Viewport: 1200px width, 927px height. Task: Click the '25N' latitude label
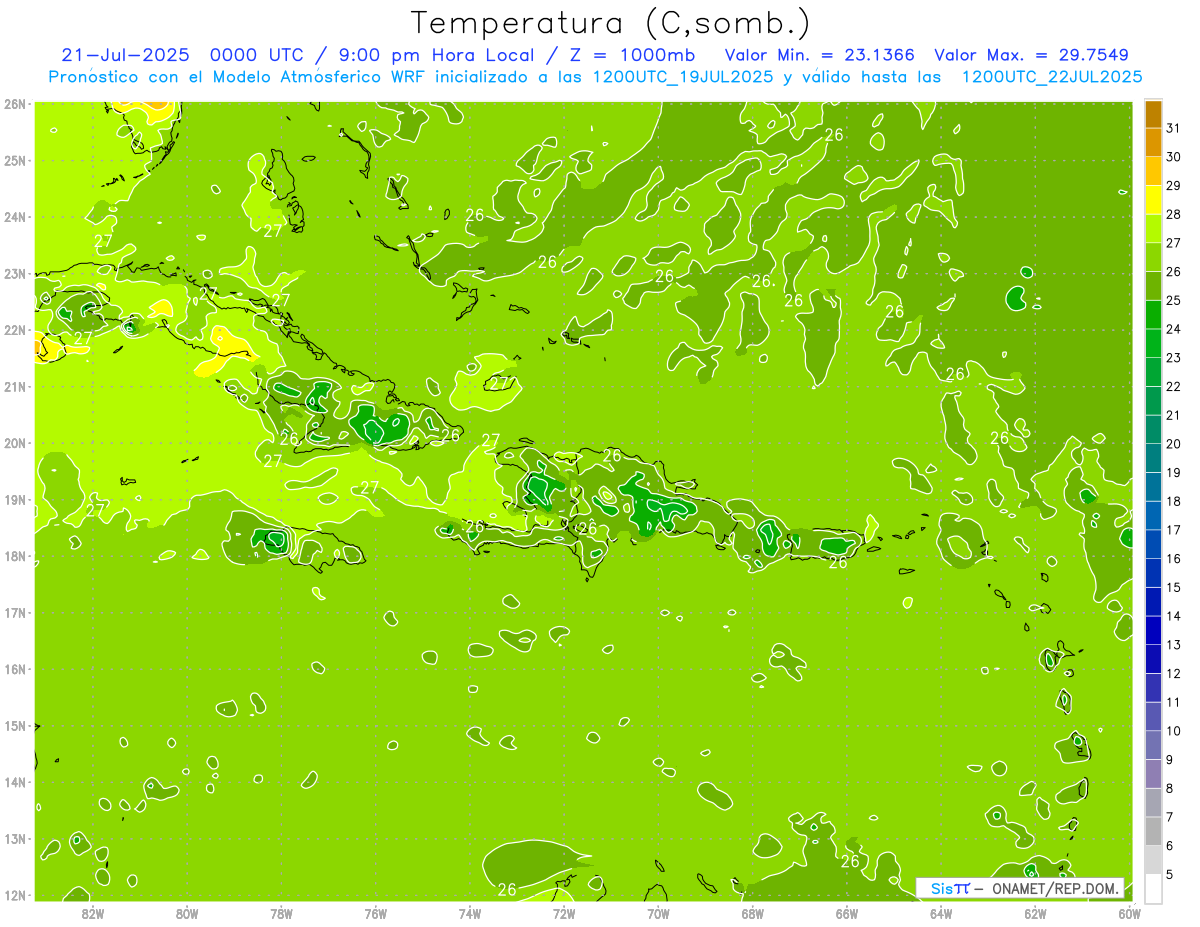click(x=14, y=160)
